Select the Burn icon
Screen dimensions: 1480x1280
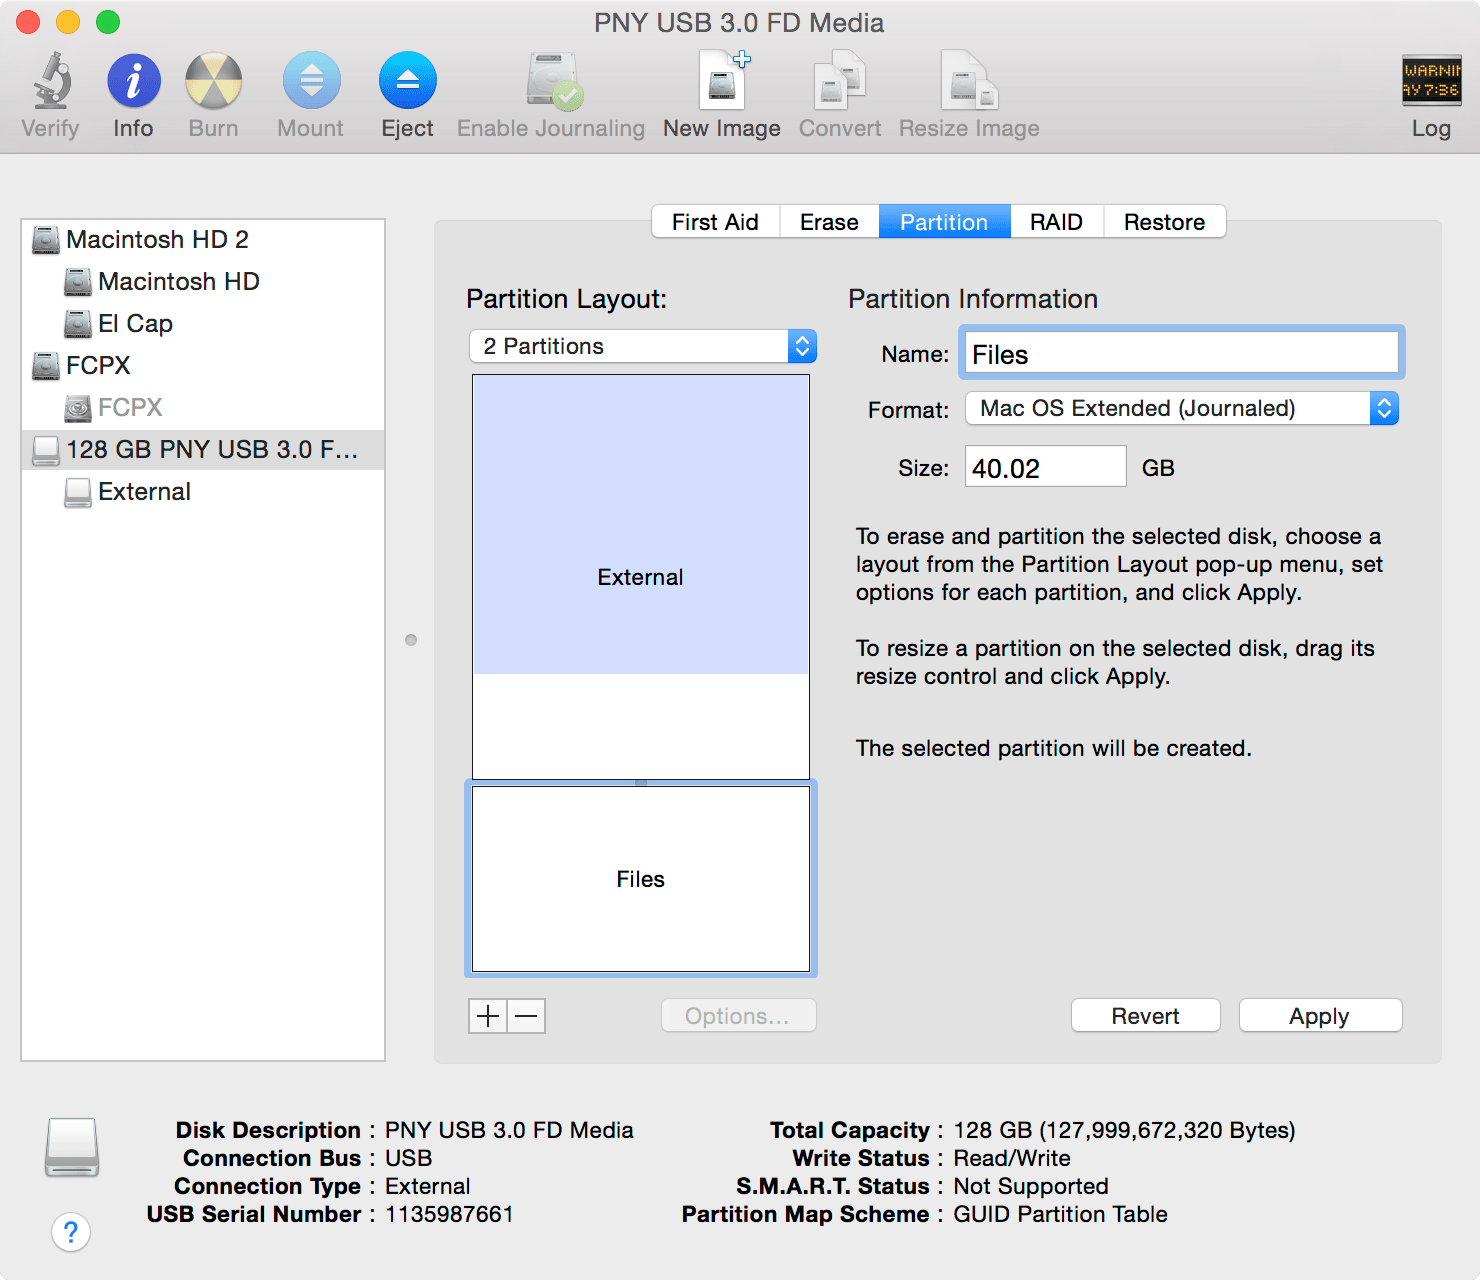(x=212, y=90)
